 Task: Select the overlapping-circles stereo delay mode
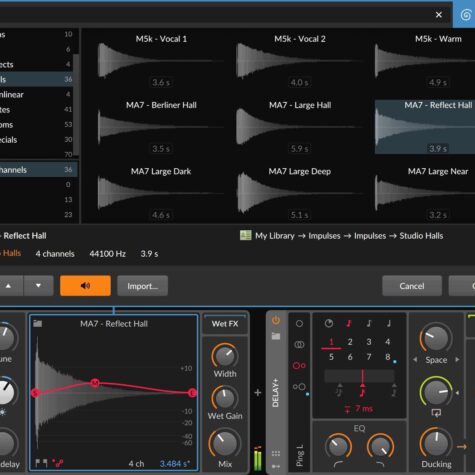[299, 344]
